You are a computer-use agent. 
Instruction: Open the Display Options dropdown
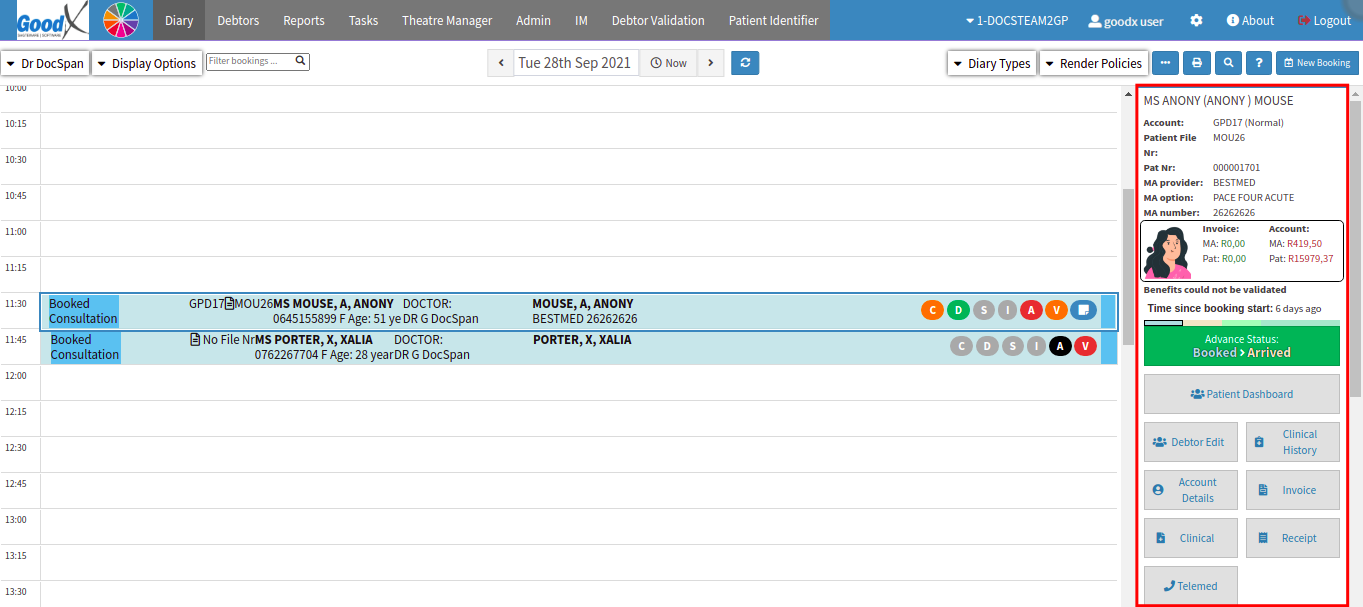(x=146, y=63)
